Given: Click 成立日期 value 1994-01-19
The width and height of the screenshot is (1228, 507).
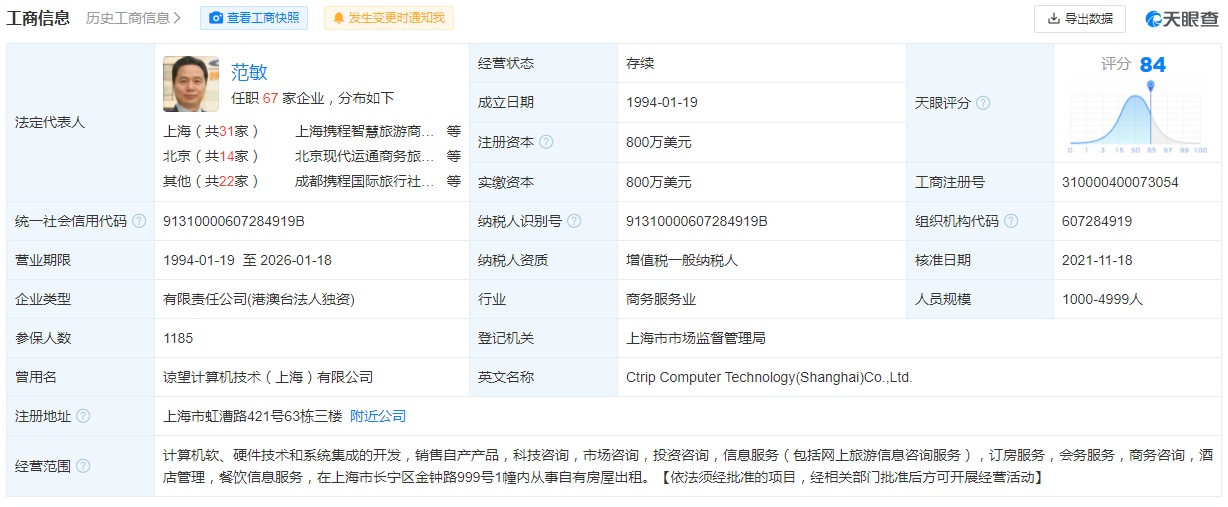Looking at the screenshot, I should (x=662, y=102).
